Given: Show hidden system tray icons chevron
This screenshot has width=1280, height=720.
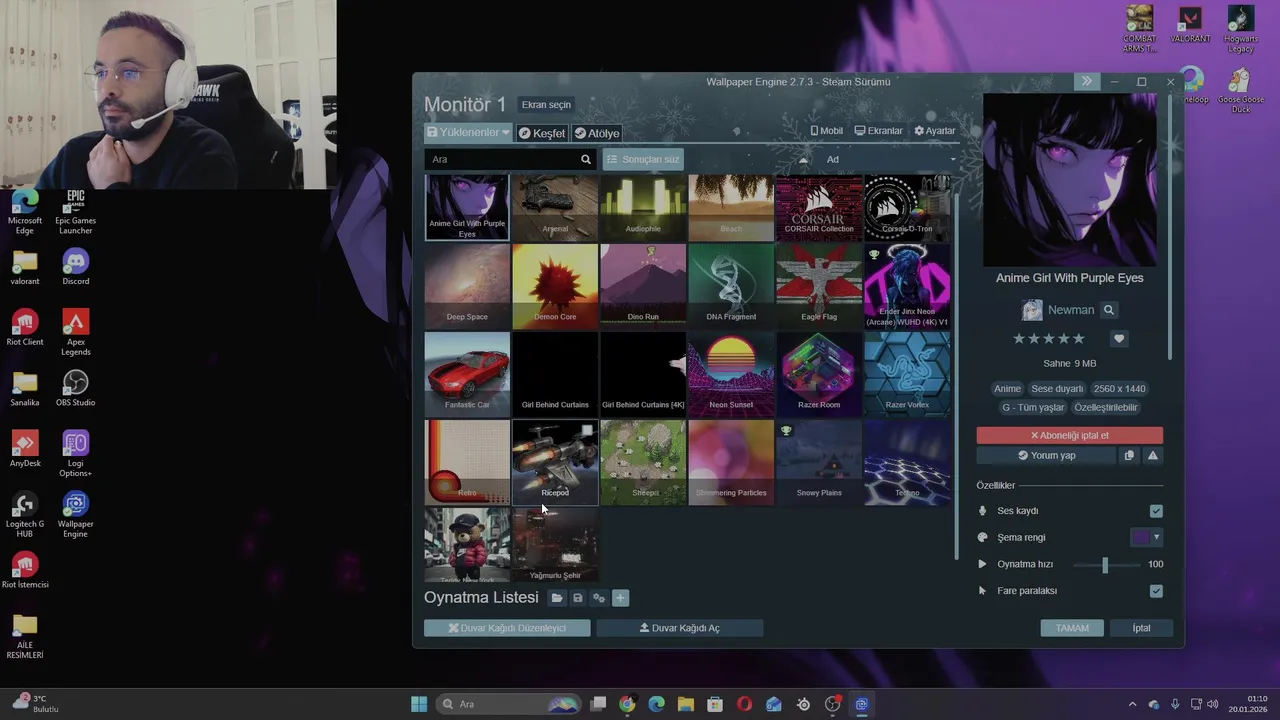Looking at the screenshot, I should pyautogui.click(x=1132, y=704).
